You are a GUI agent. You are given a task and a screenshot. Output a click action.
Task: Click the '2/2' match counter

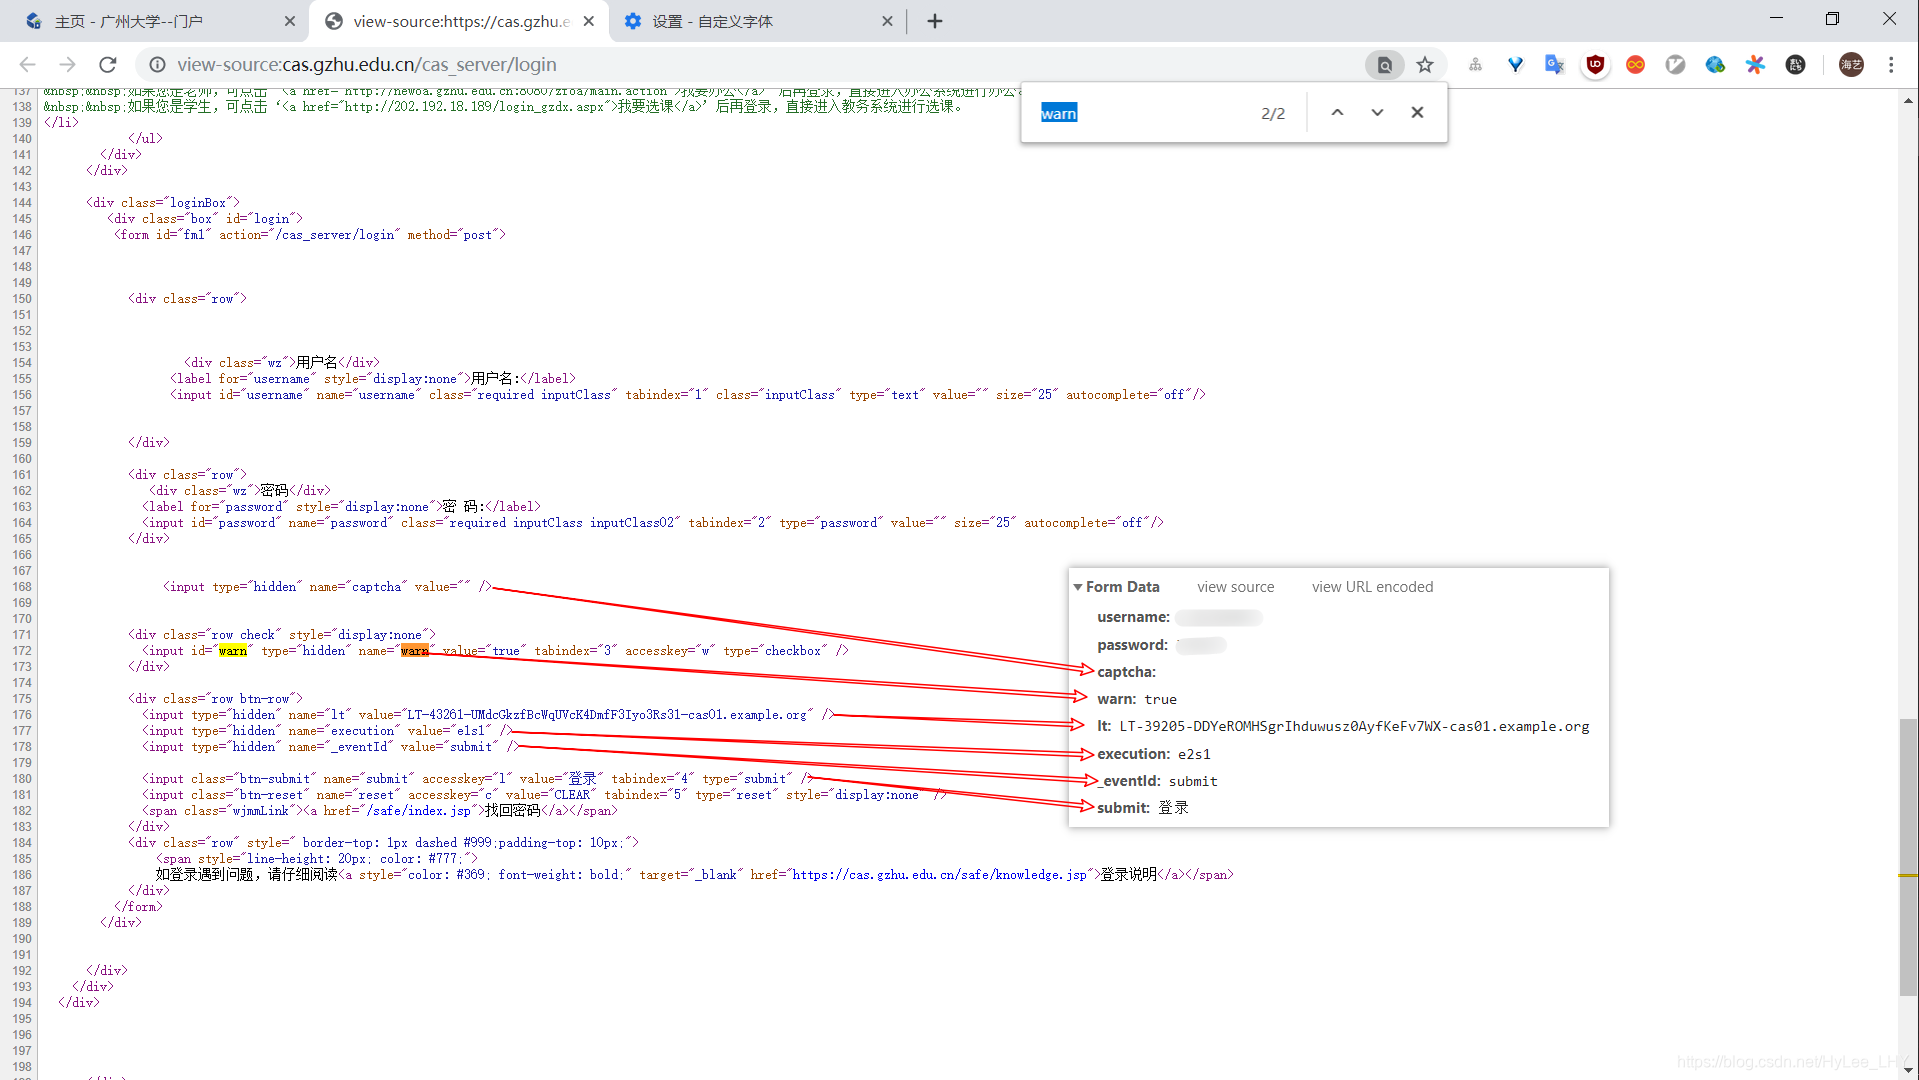pyautogui.click(x=1273, y=113)
